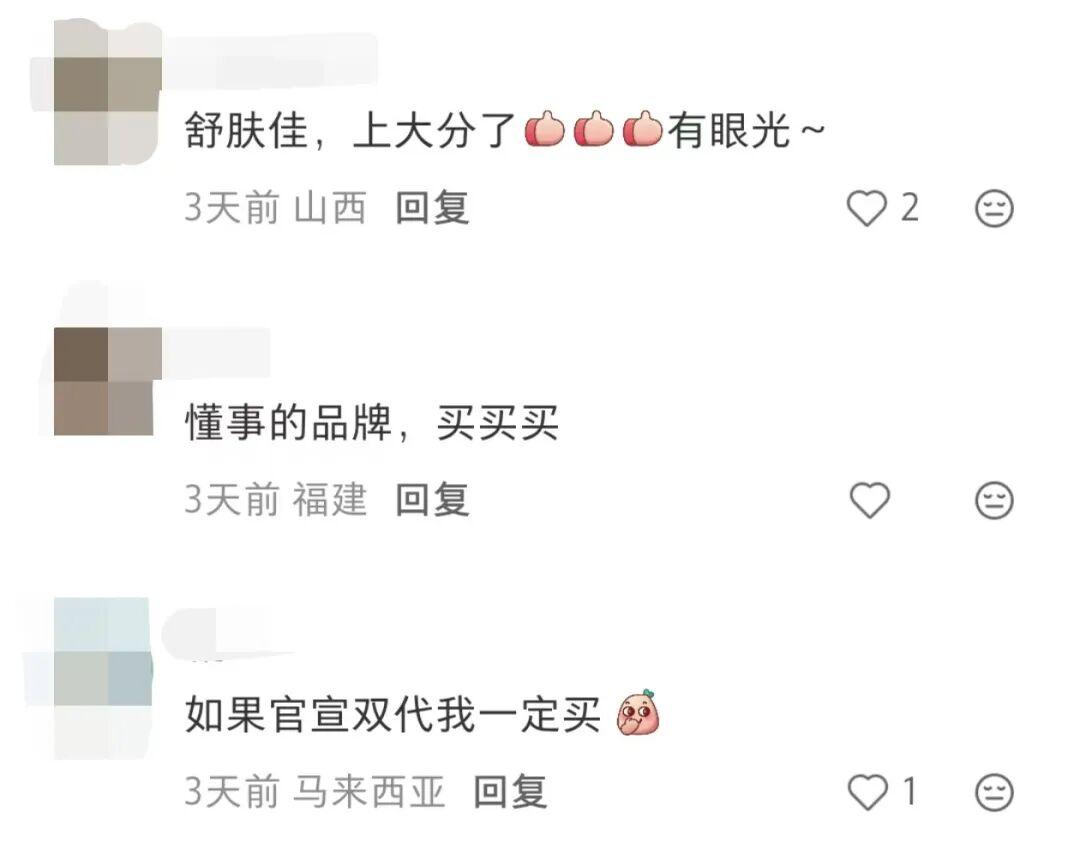
Task: Reply to the comment from 马来西亚
Action: click(510, 792)
